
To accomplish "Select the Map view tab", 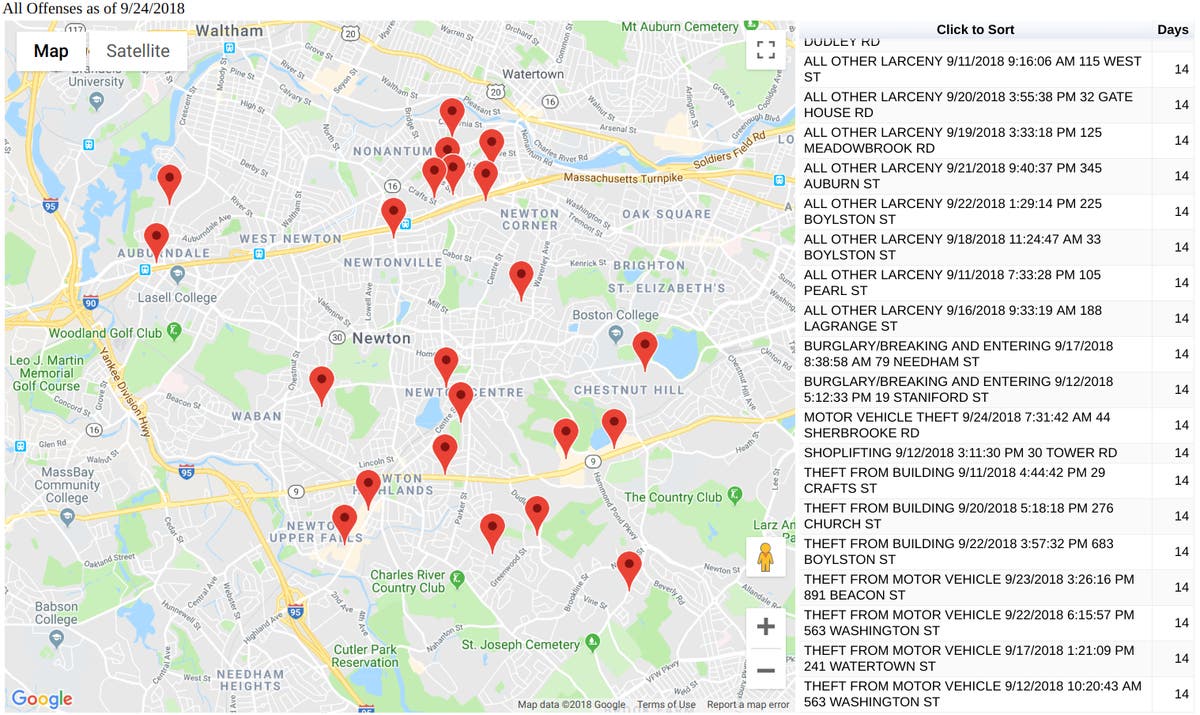I will [x=51, y=51].
